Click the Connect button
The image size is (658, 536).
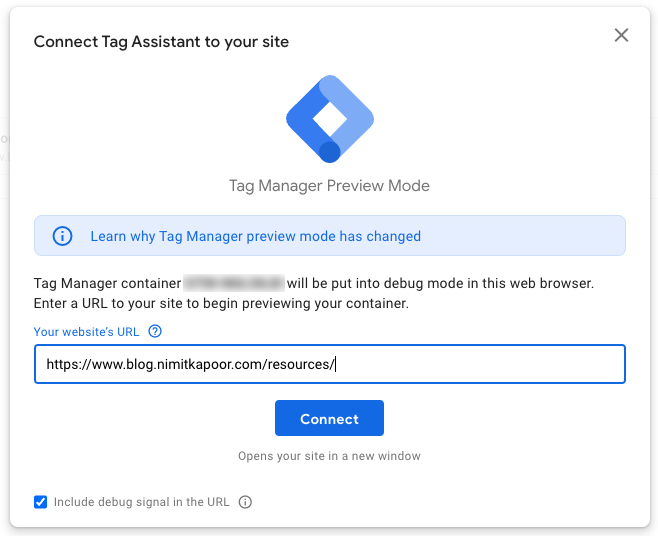pos(329,418)
